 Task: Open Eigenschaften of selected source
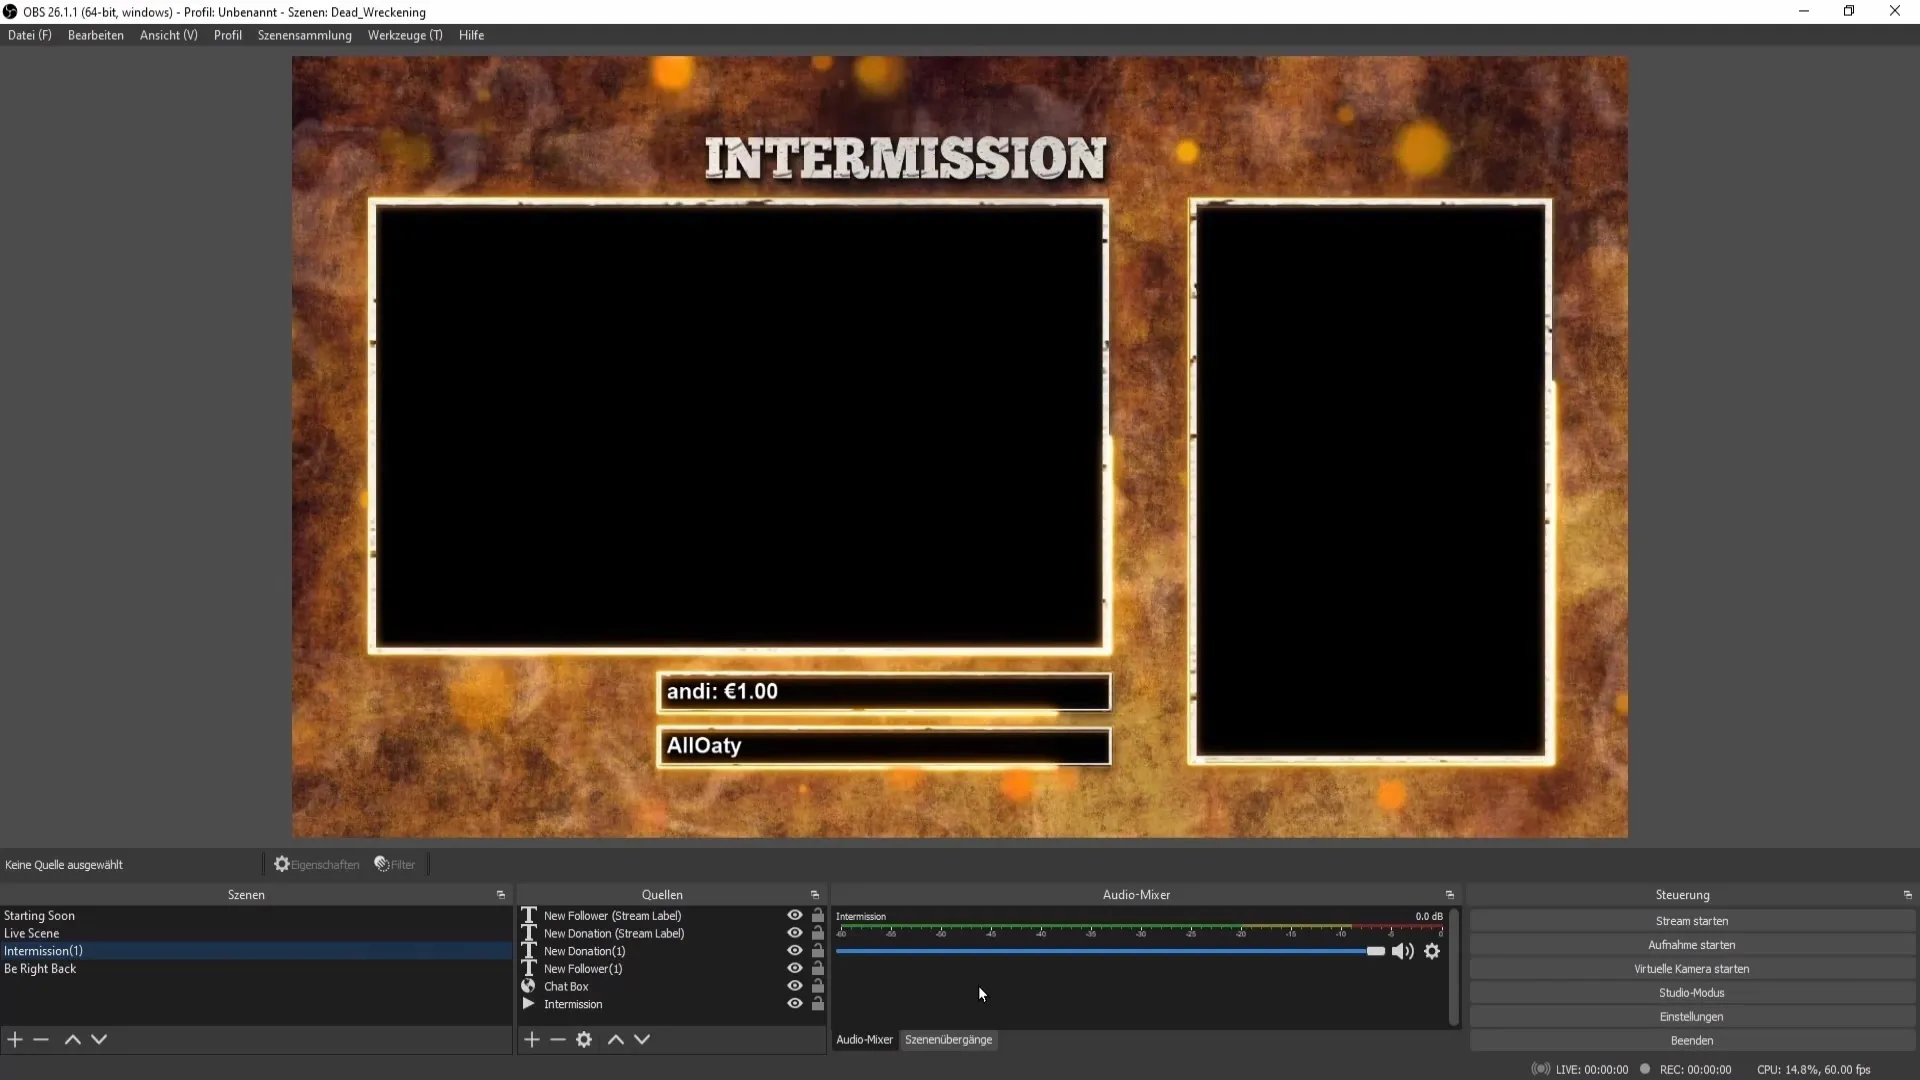click(317, 865)
